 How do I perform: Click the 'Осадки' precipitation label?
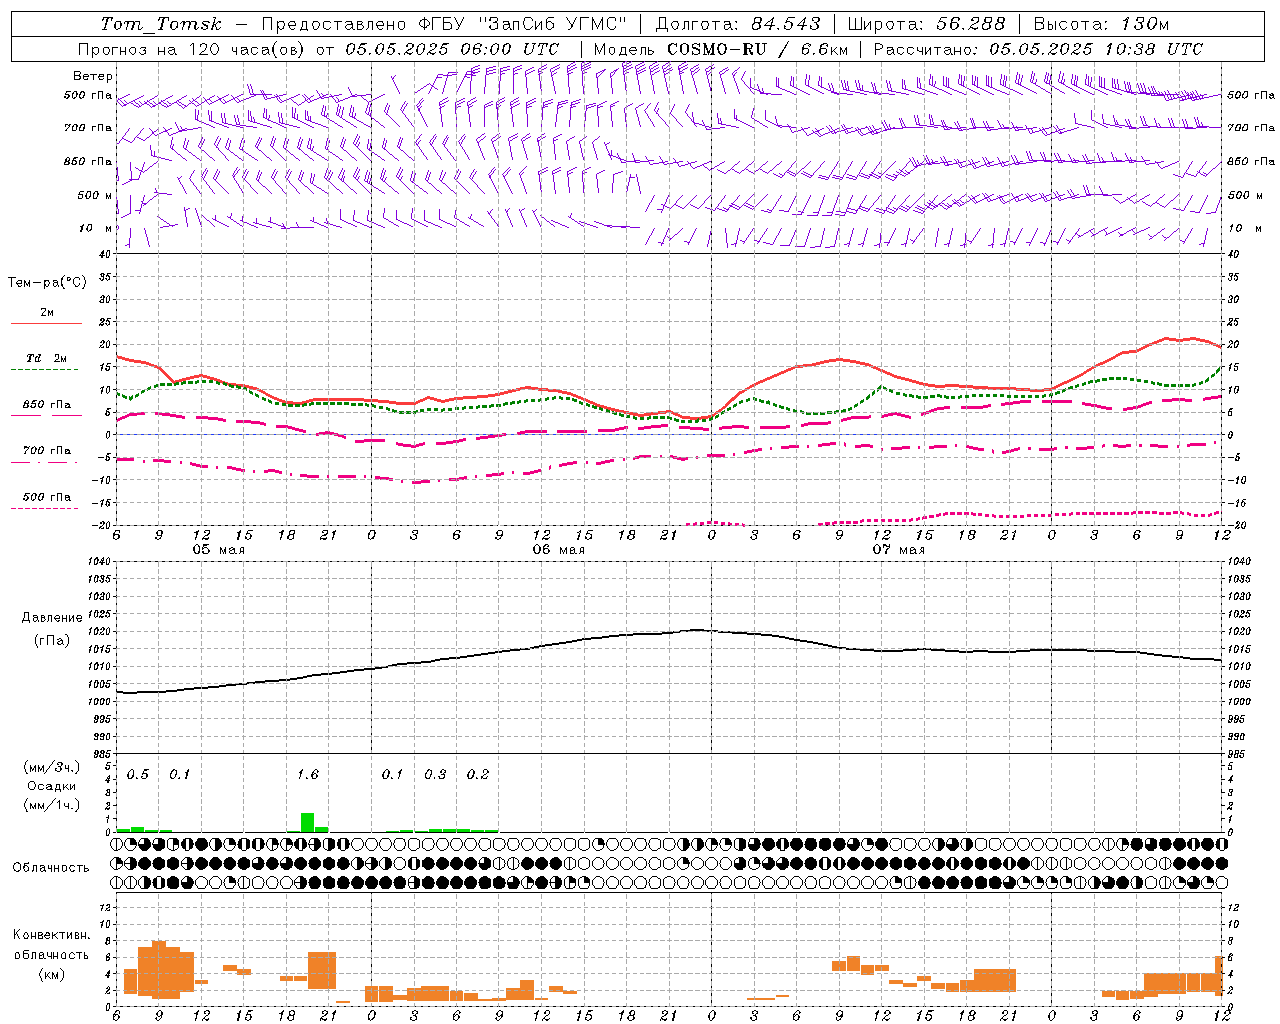point(51,786)
